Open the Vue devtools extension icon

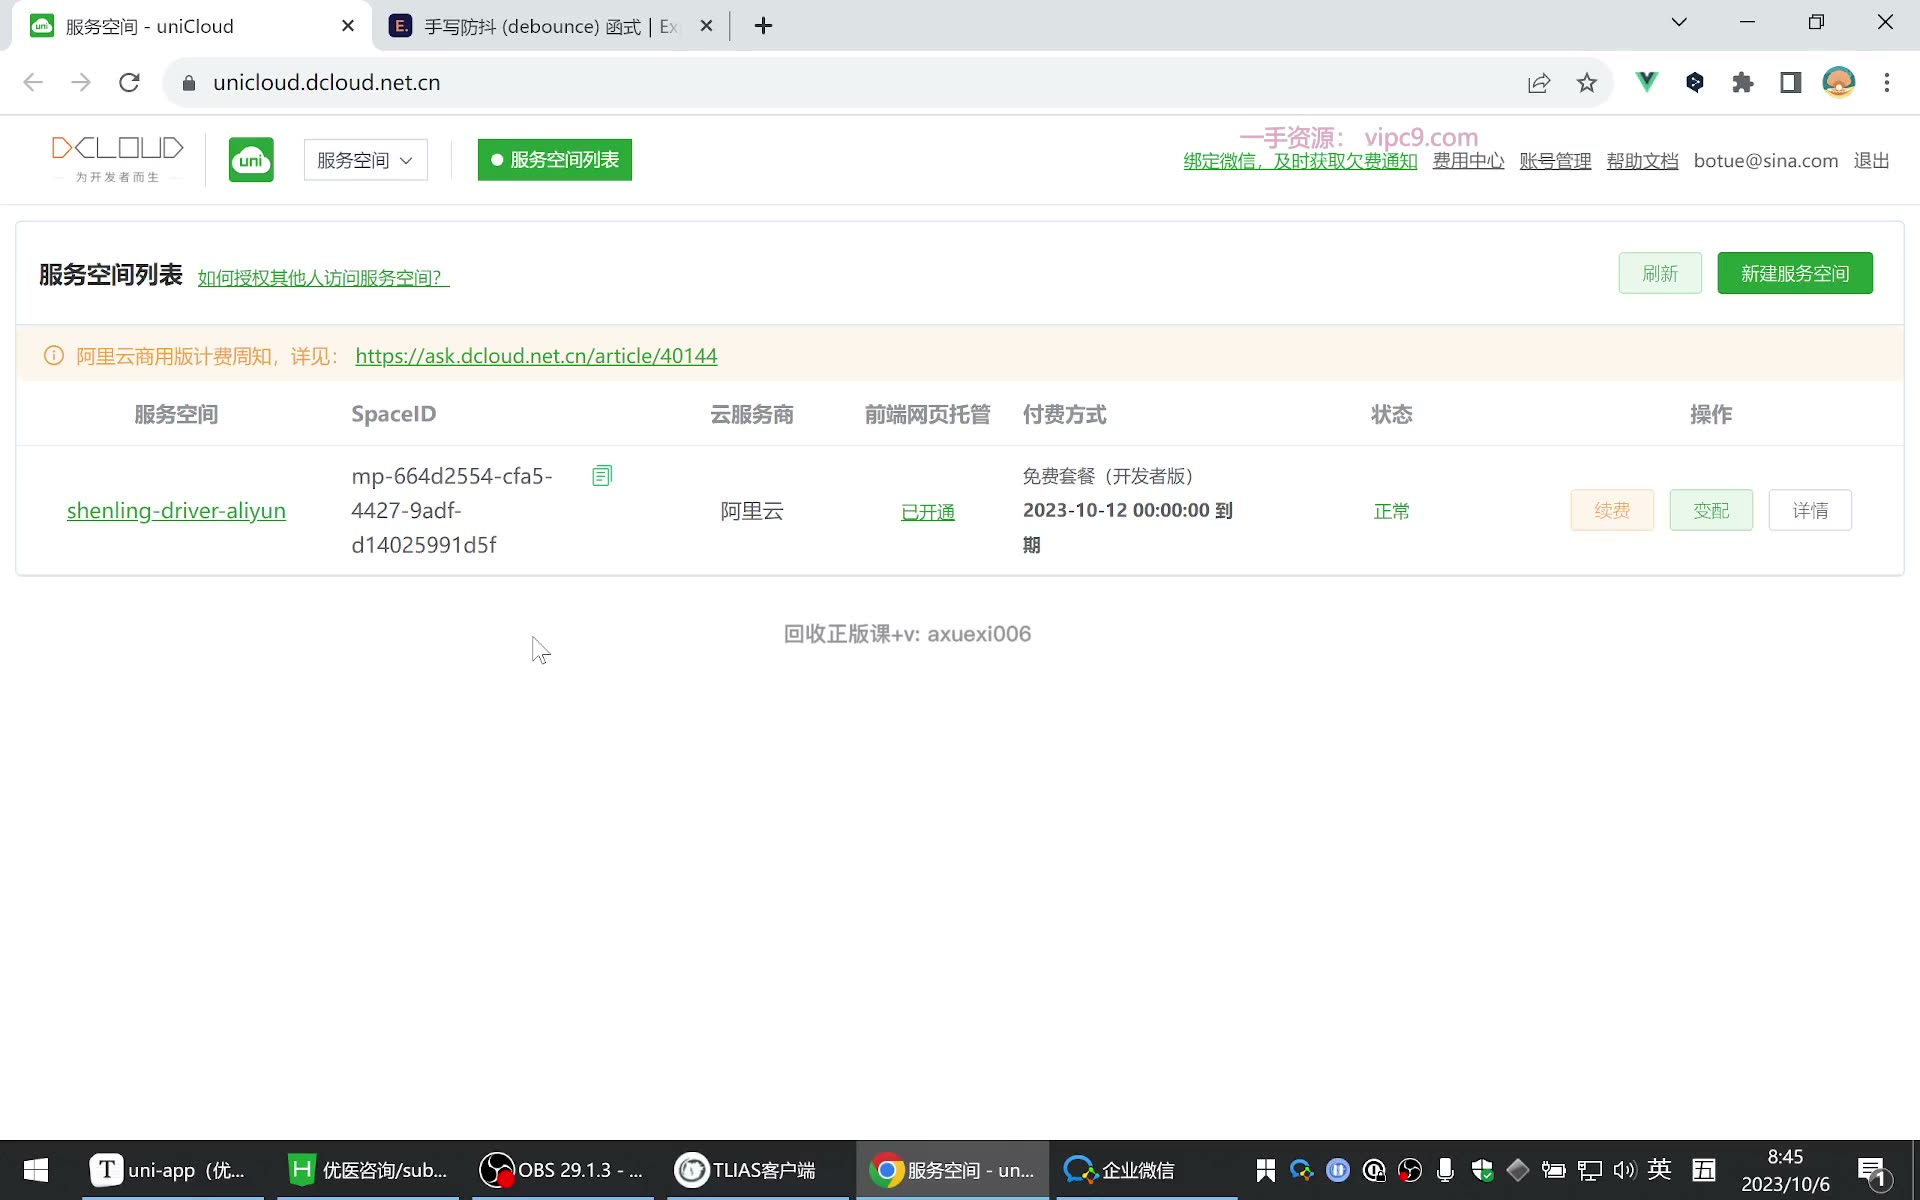pyautogui.click(x=1646, y=82)
